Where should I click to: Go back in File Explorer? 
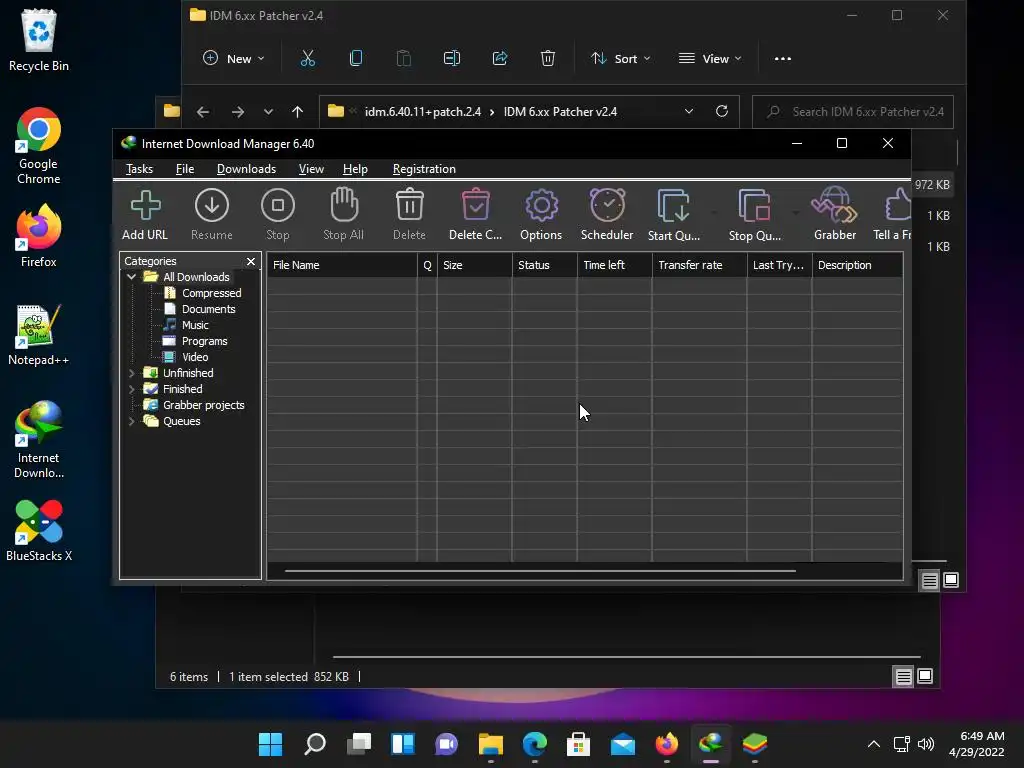pyautogui.click(x=203, y=112)
